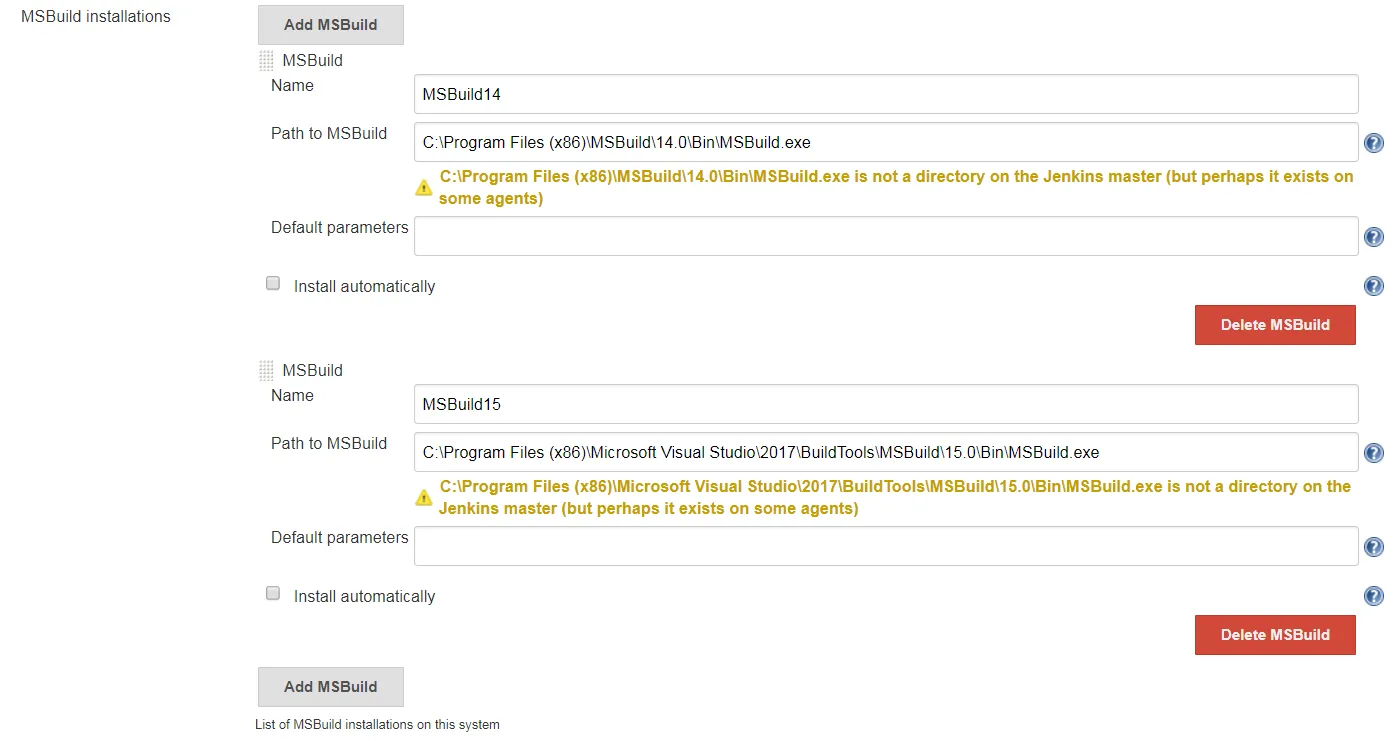Click the 'Name' label of the MSBuild15 entry
The image size is (1400, 741).
click(x=292, y=396)
